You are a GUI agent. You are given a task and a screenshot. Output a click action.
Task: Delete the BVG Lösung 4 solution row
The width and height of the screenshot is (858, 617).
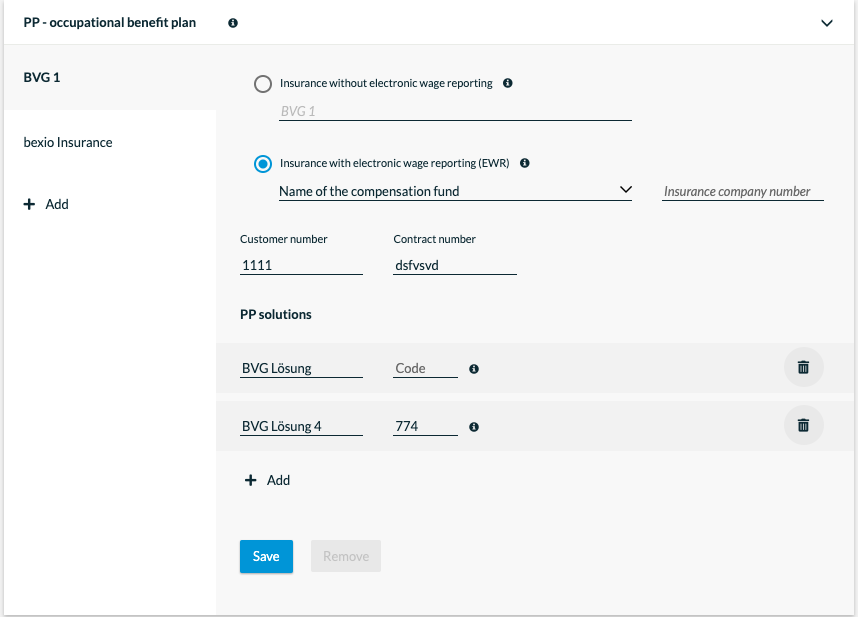[803, 425]
